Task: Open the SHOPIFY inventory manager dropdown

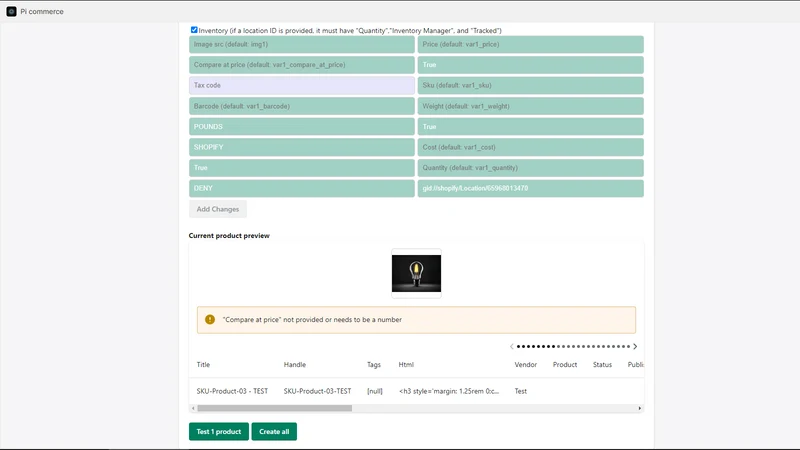Action: pyautogui.click(x=302, y=147)
